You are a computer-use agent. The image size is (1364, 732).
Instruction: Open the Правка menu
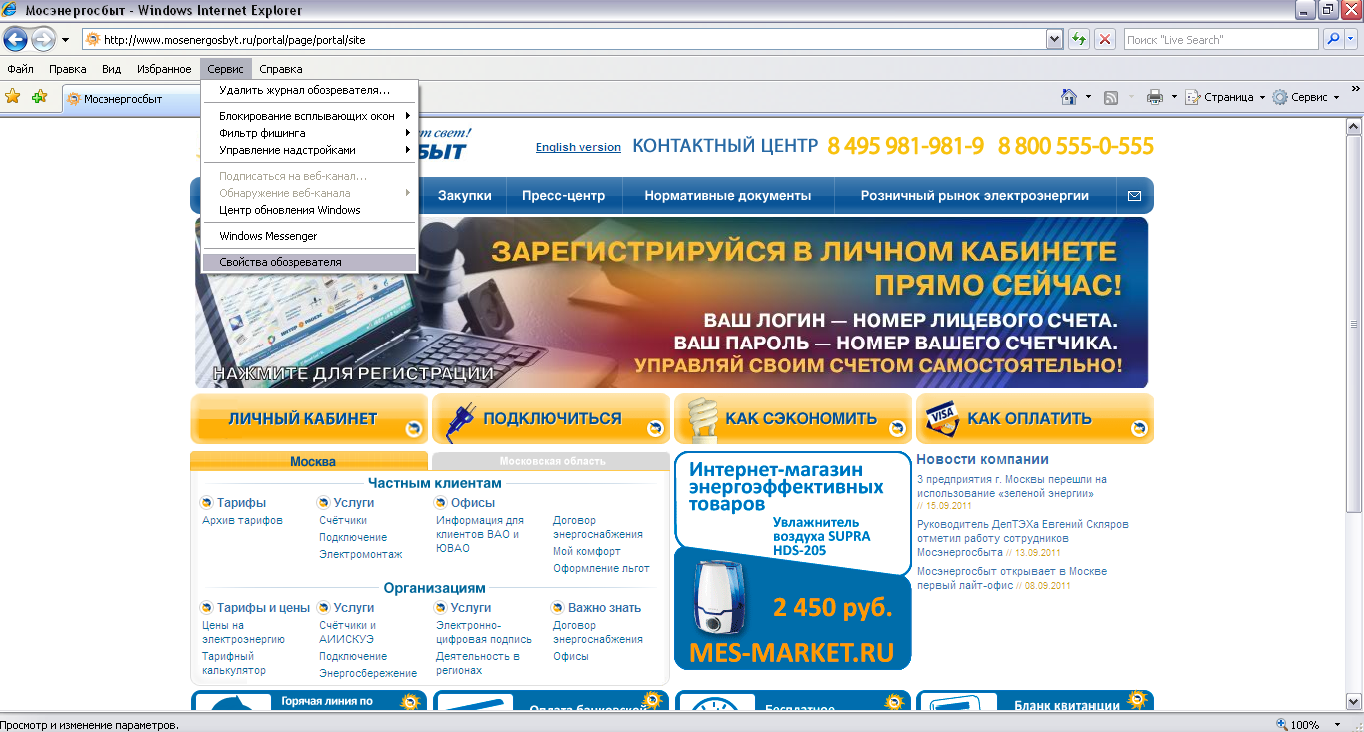coord(67,69)
